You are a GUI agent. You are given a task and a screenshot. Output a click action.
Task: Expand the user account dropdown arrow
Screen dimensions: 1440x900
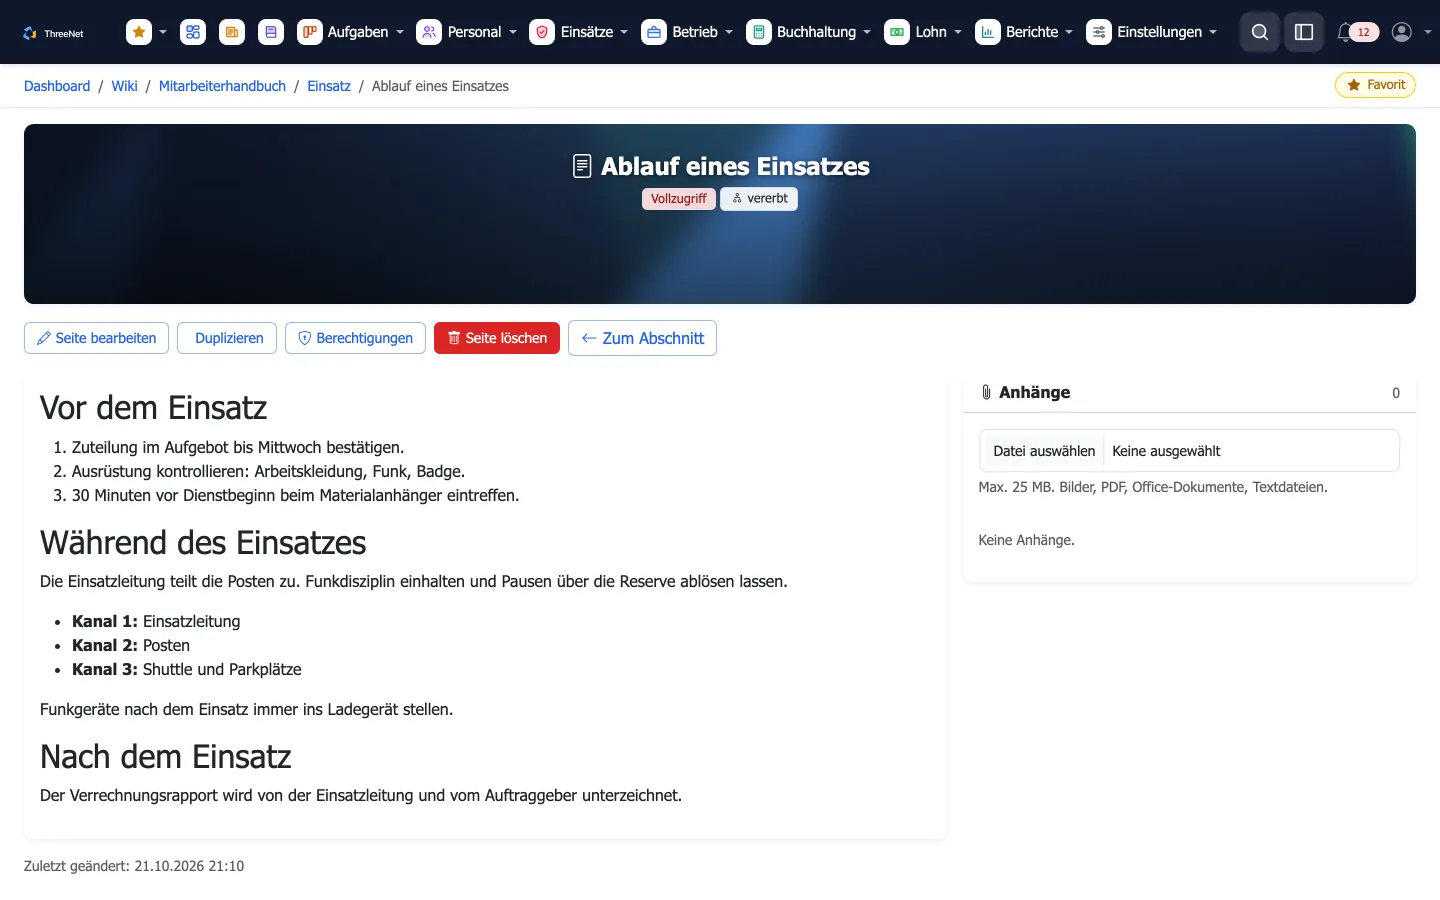click(1428, 32)
